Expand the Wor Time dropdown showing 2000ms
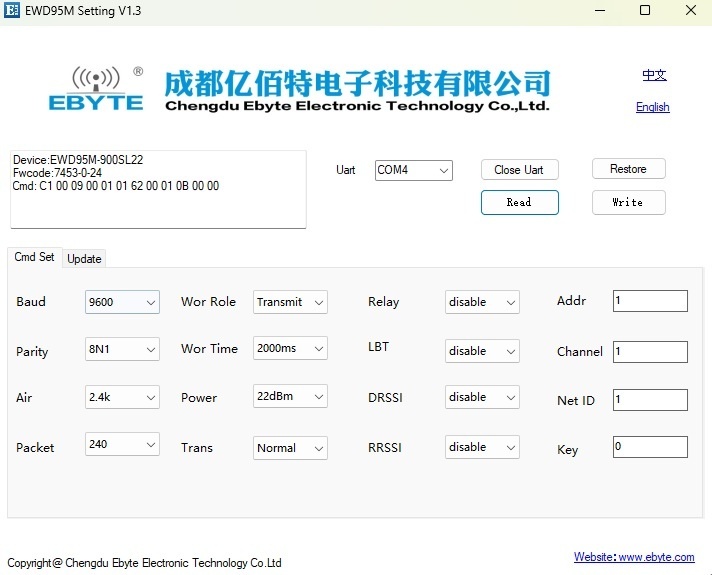Image resolution: width=712 pixels, height=575 pixels. (x=290, y=348)
